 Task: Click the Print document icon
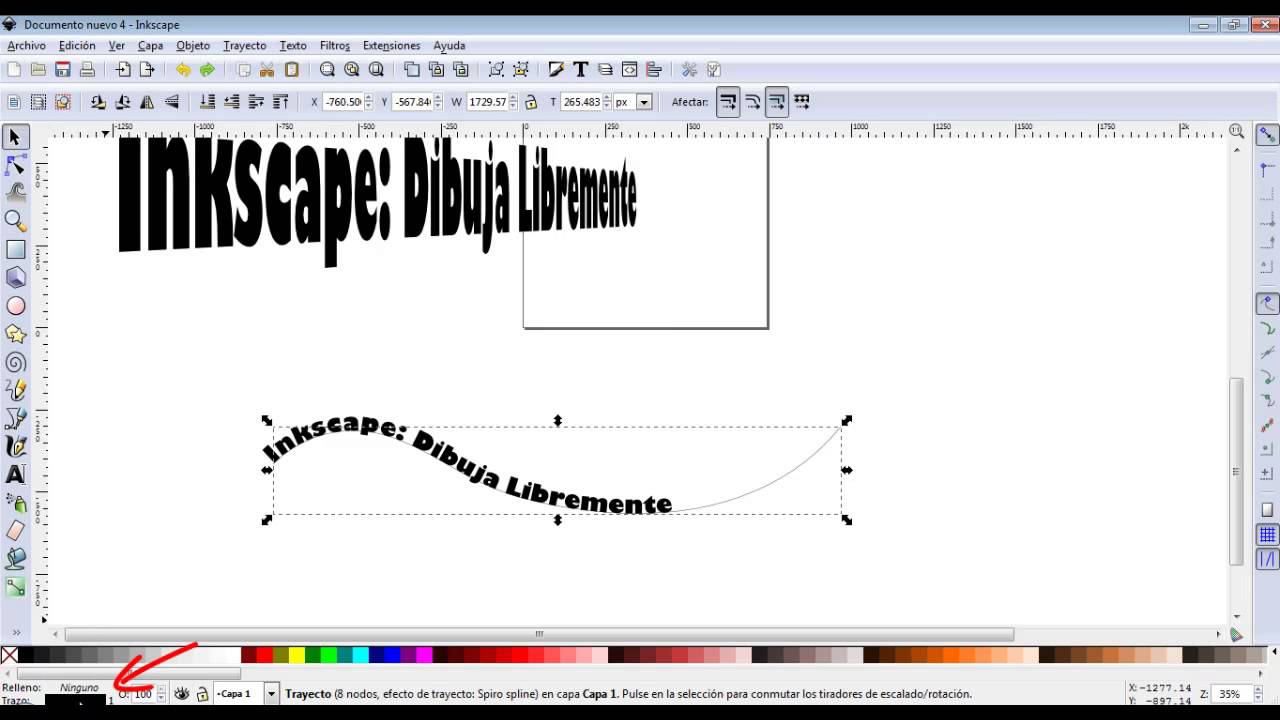87,69
